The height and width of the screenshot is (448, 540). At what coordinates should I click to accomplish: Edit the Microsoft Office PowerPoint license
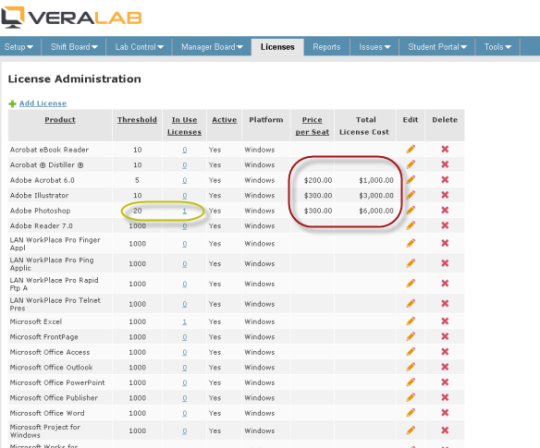(x=411, y=382)
